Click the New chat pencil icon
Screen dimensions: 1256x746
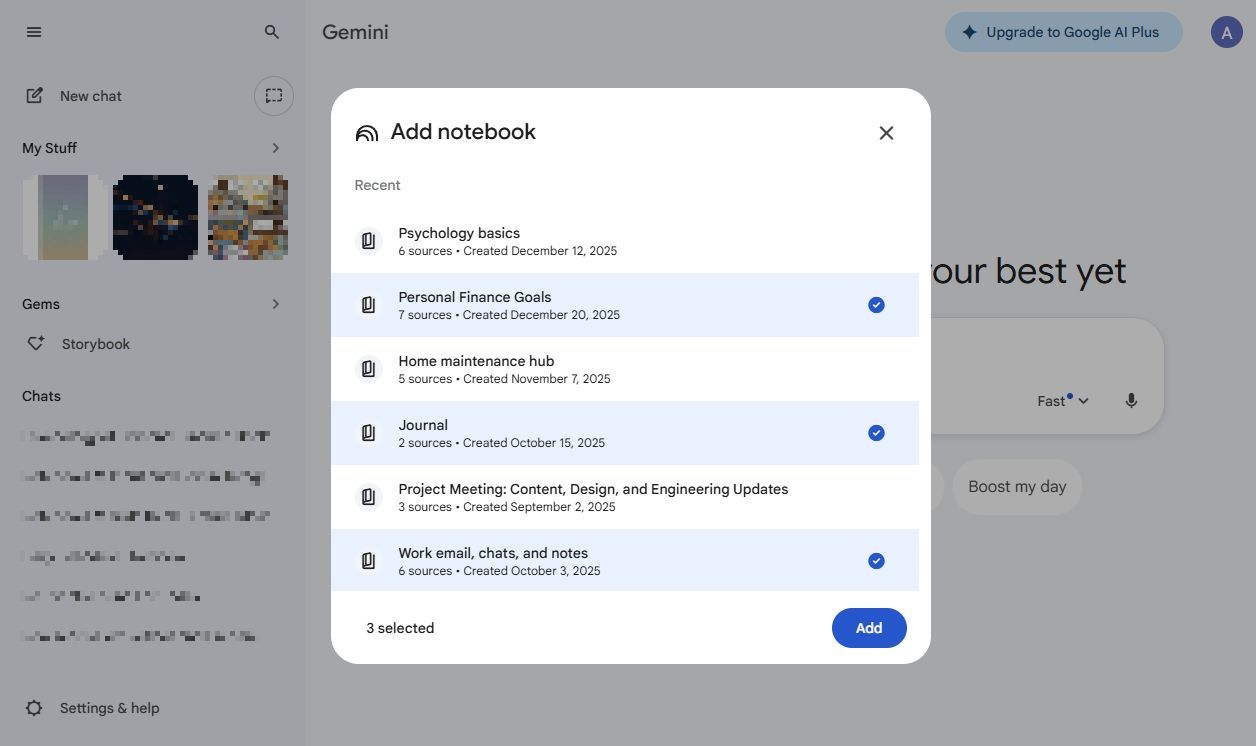pyautogui.click(x=35, y=96)
